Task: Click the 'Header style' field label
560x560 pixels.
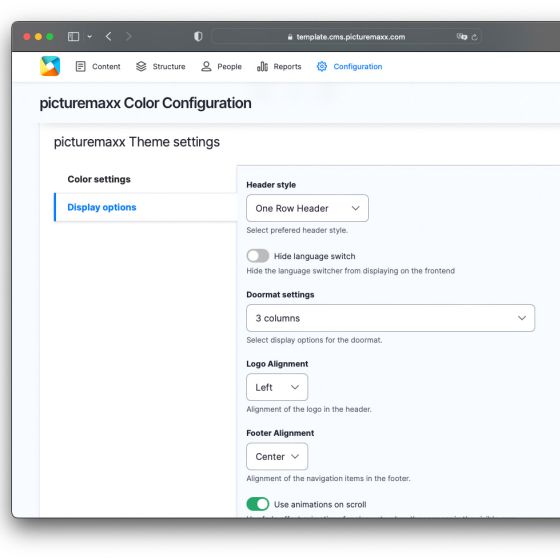Action: pyautogui.click(x=271, y=185)
